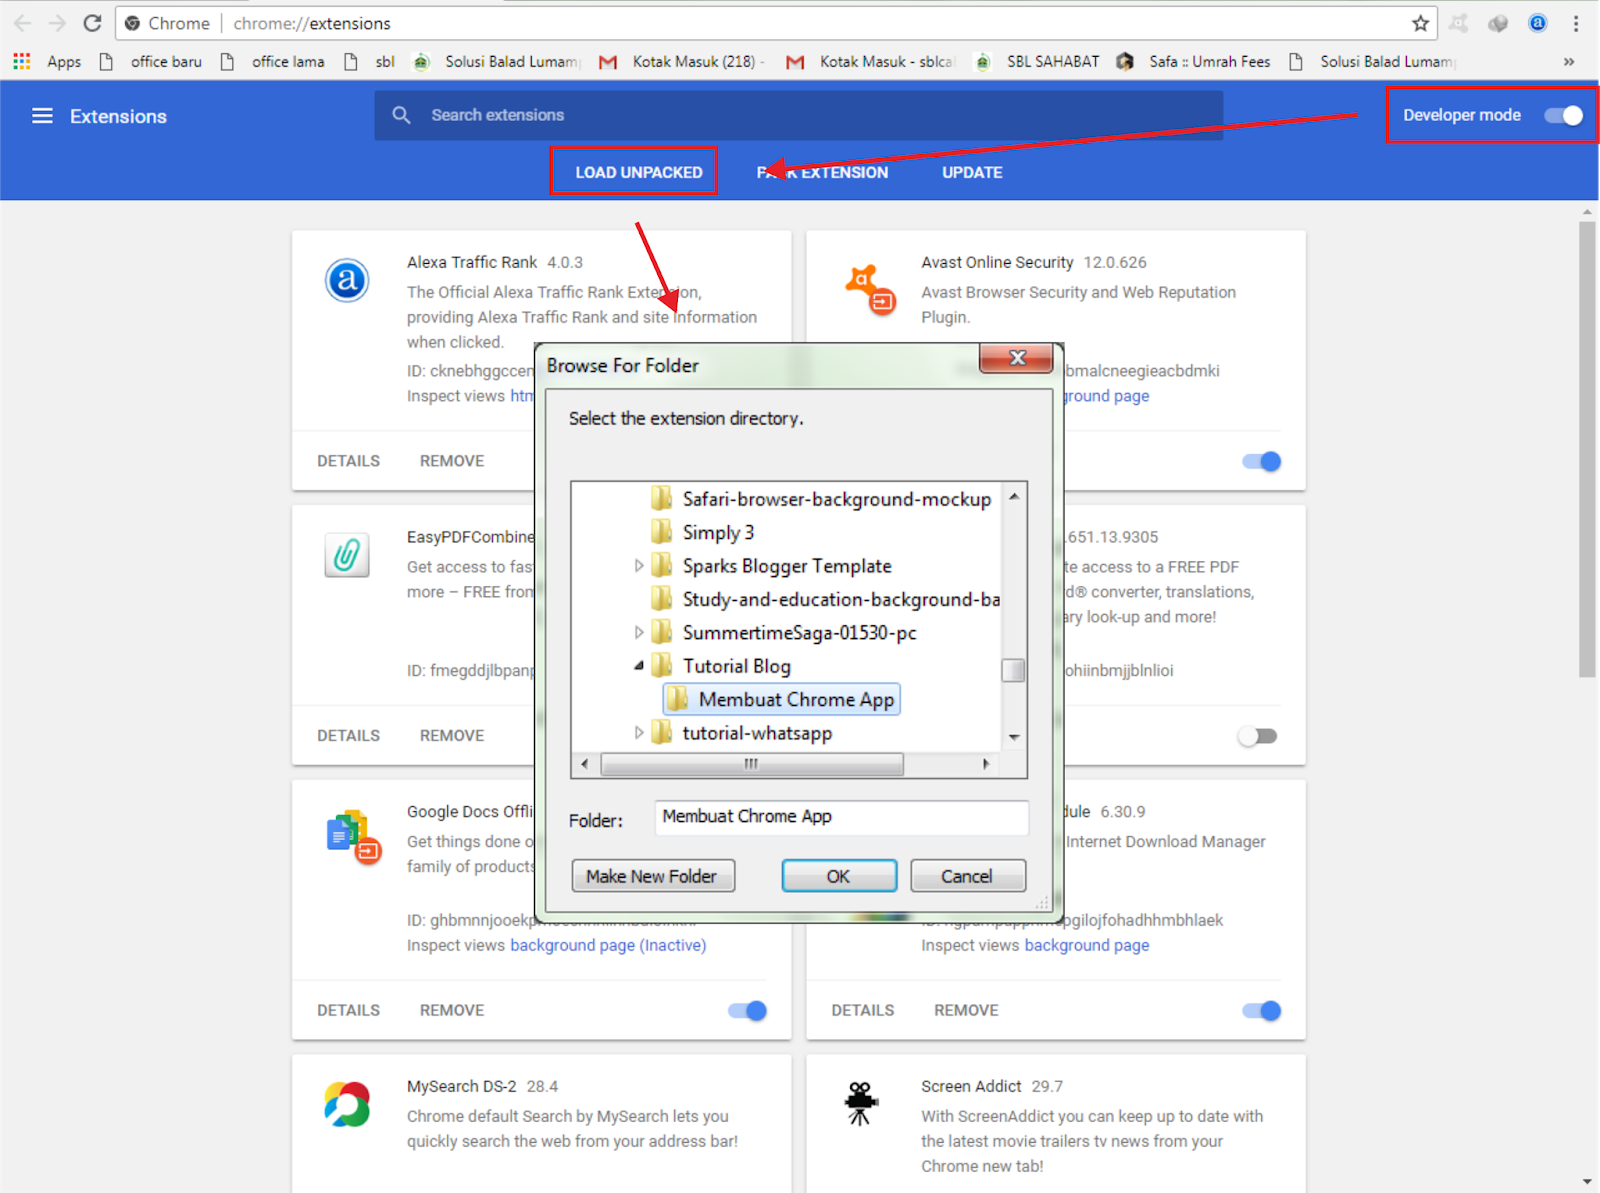Click the browser reload button
The height and width of the screenshot is (1193, 1600).
click(x=92, y=23)
